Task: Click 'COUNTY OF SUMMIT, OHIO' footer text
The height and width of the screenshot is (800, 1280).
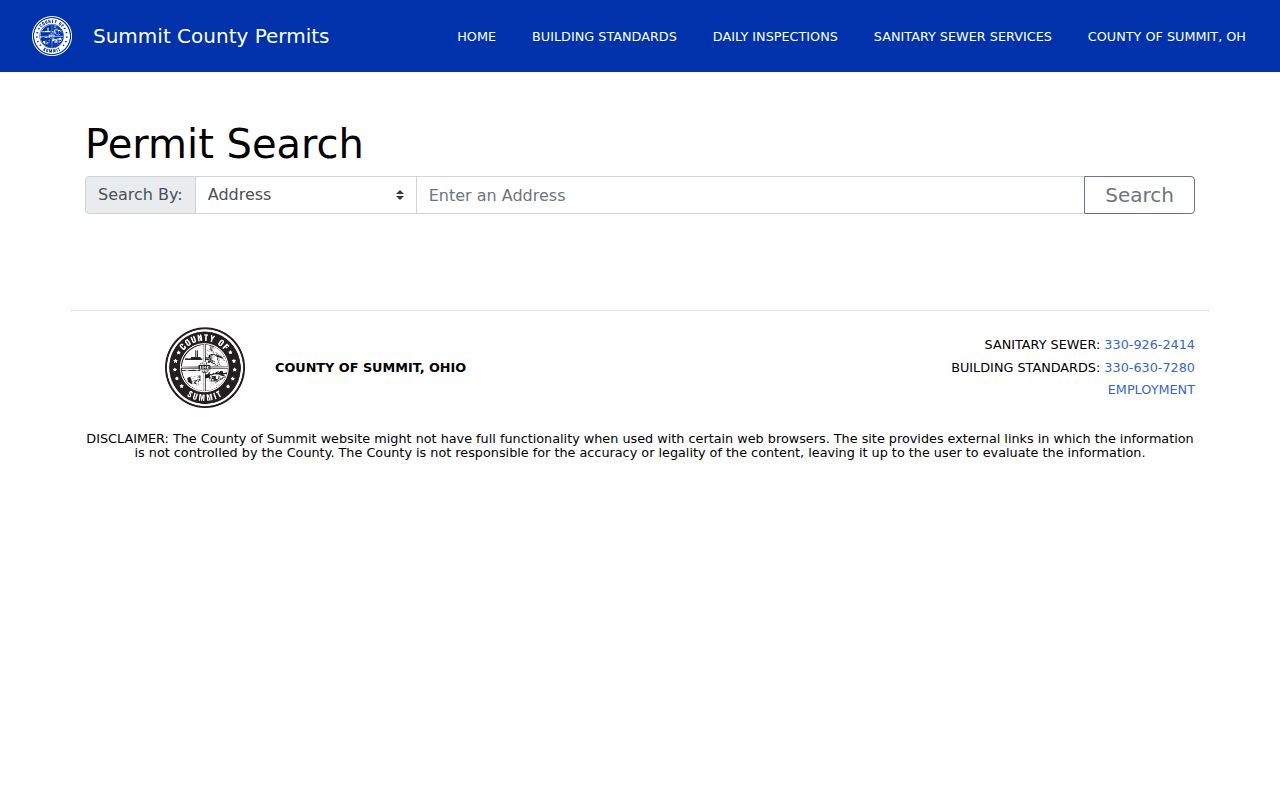Action: pyautogui.click(x=370, y=368)
